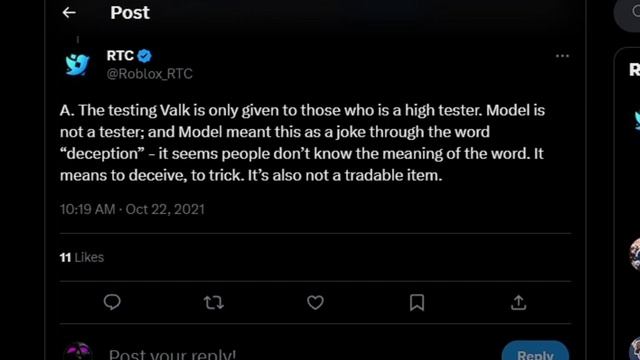Click the blue verified badge
The height and width of the screenshot is (360, 640).
(x=144, y=56)
